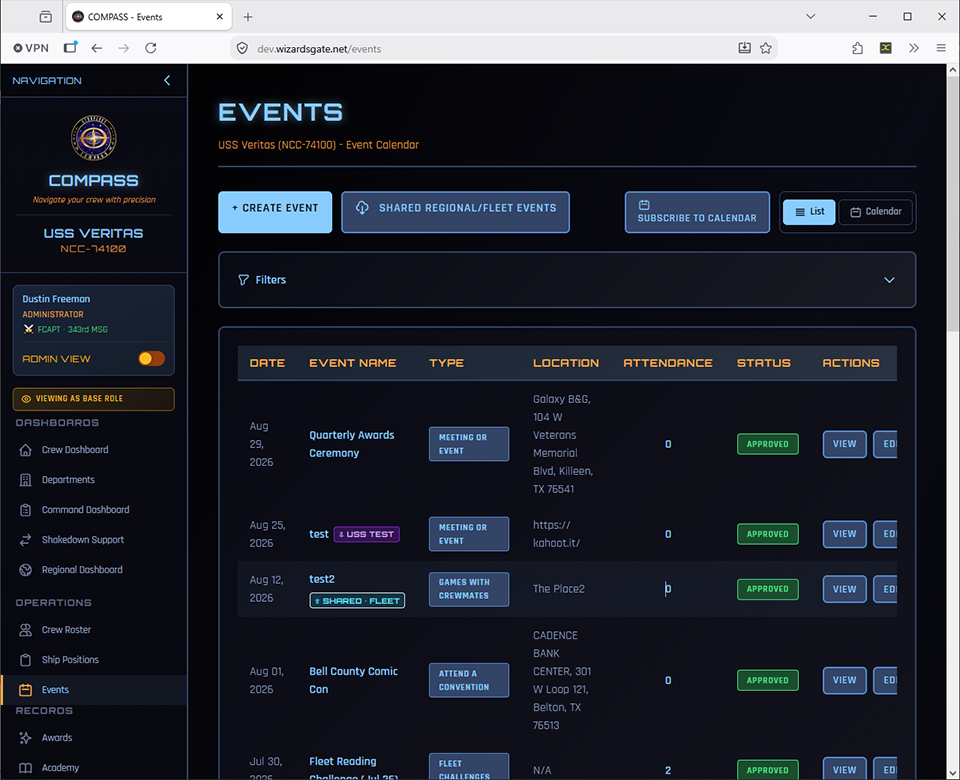Open the Bell County Comic Con link
960x780 pixels.
click(x=353, y=681)
